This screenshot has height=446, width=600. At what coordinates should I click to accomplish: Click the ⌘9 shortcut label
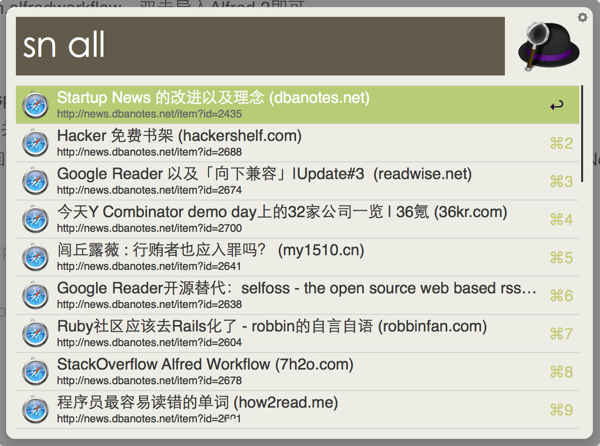[561, 410]
